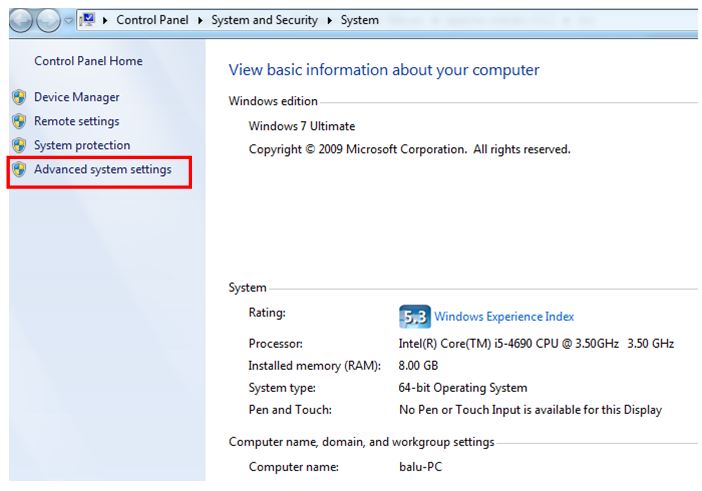
Task: Click the No Pen or Touch Input text
Action: click(530, 410)
